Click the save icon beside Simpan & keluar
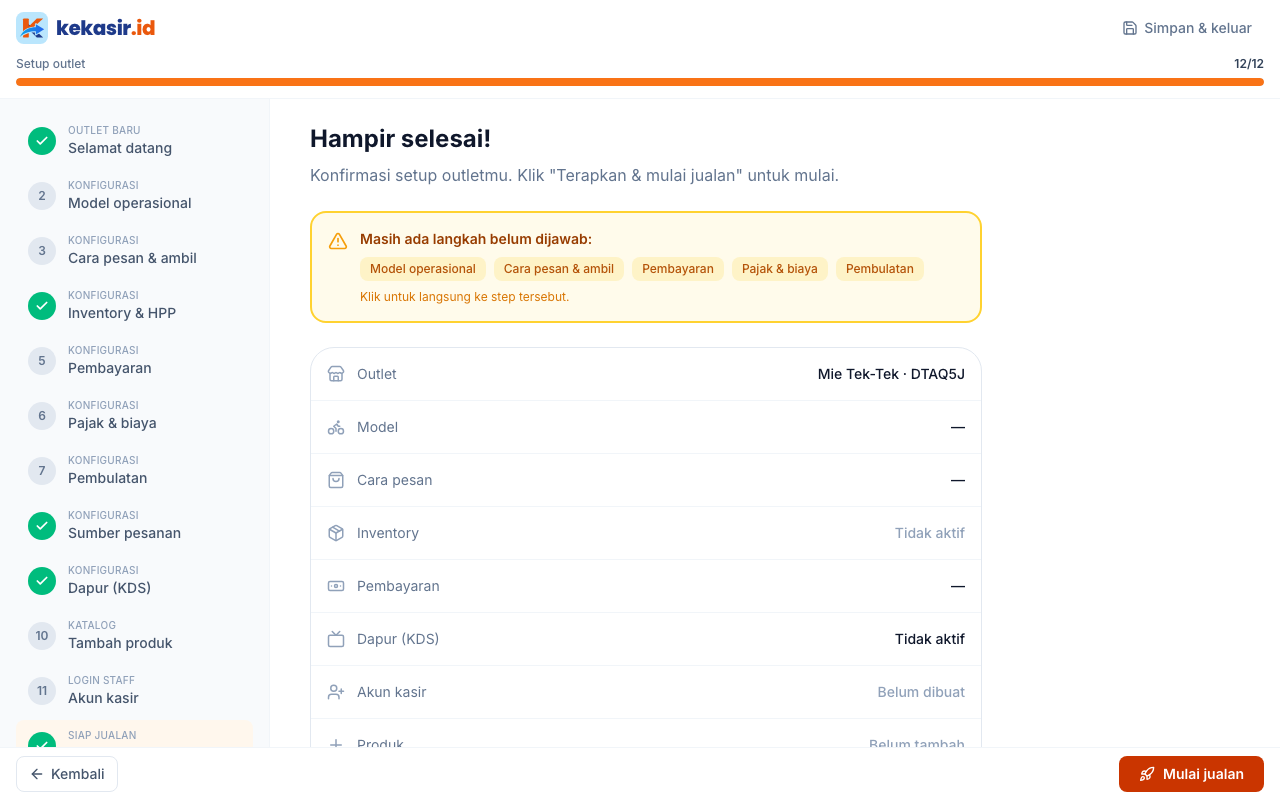This screenshot has width=1280, height=800. click(x=1130, y=28)
